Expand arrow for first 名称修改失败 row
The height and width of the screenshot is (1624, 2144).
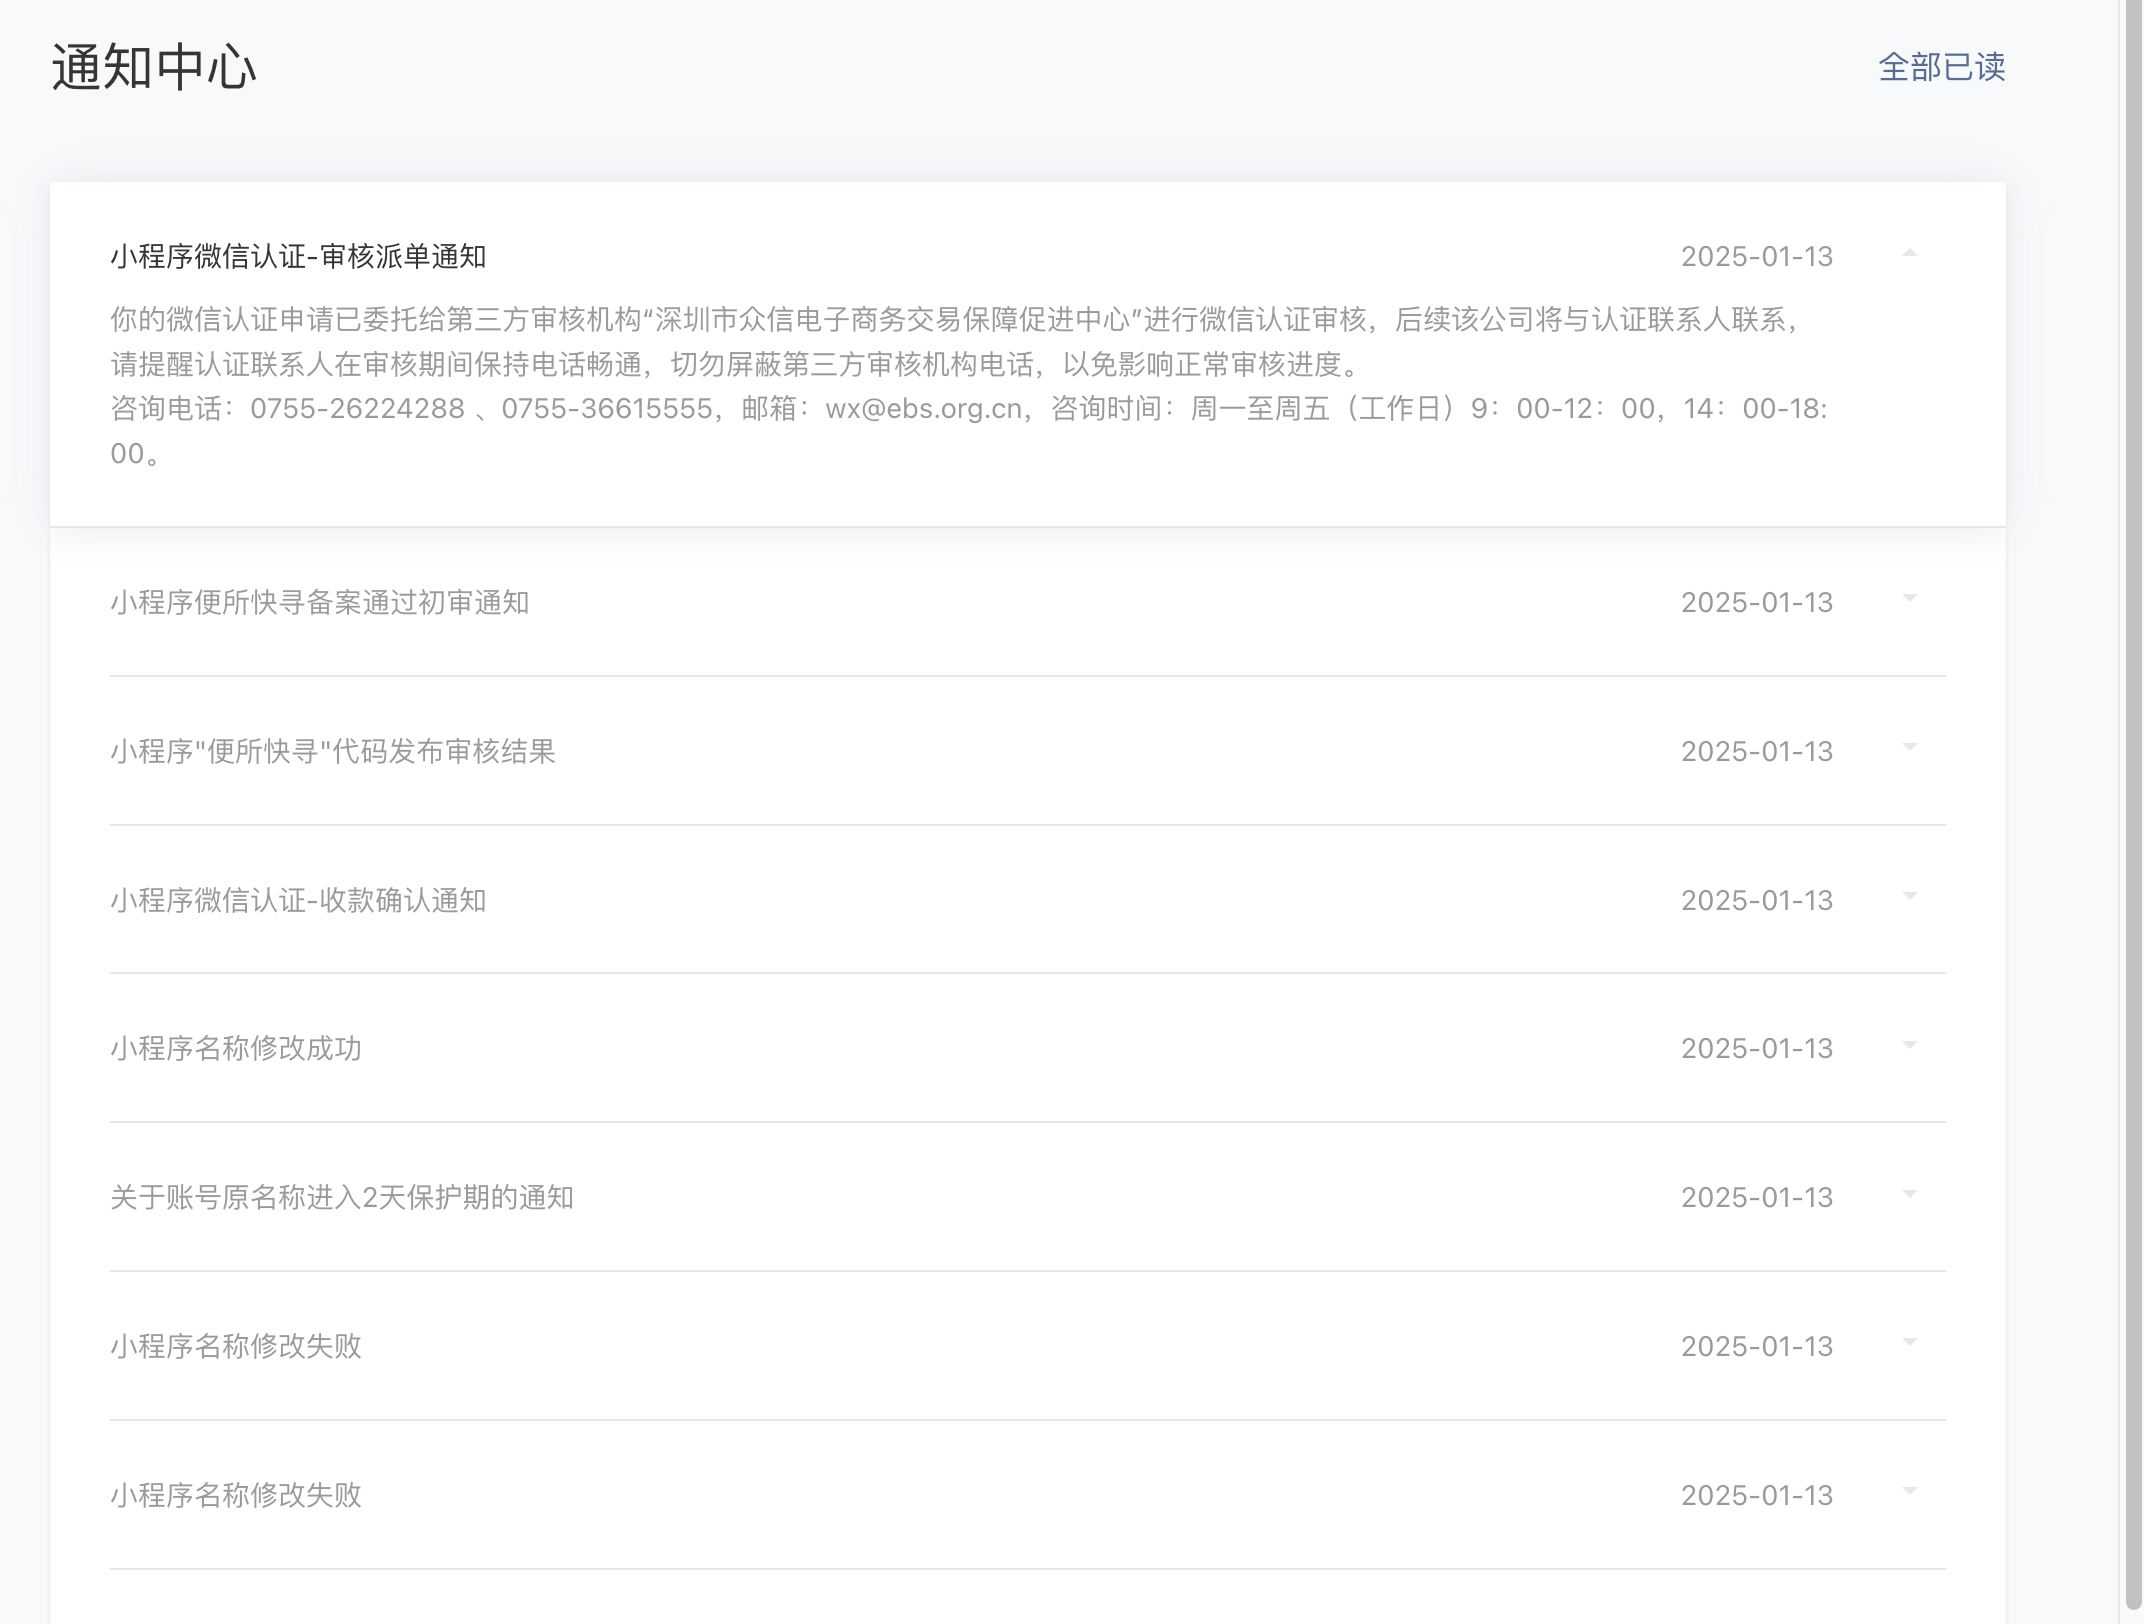tap(1909, 1343)
